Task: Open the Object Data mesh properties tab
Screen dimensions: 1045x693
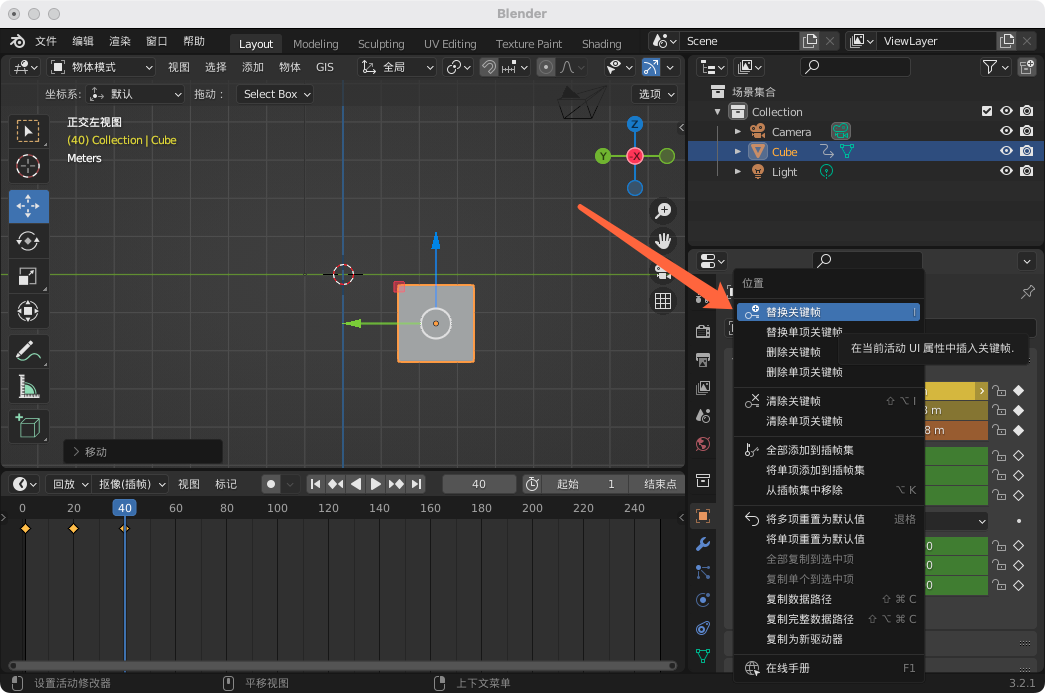Action: [702, 656]
